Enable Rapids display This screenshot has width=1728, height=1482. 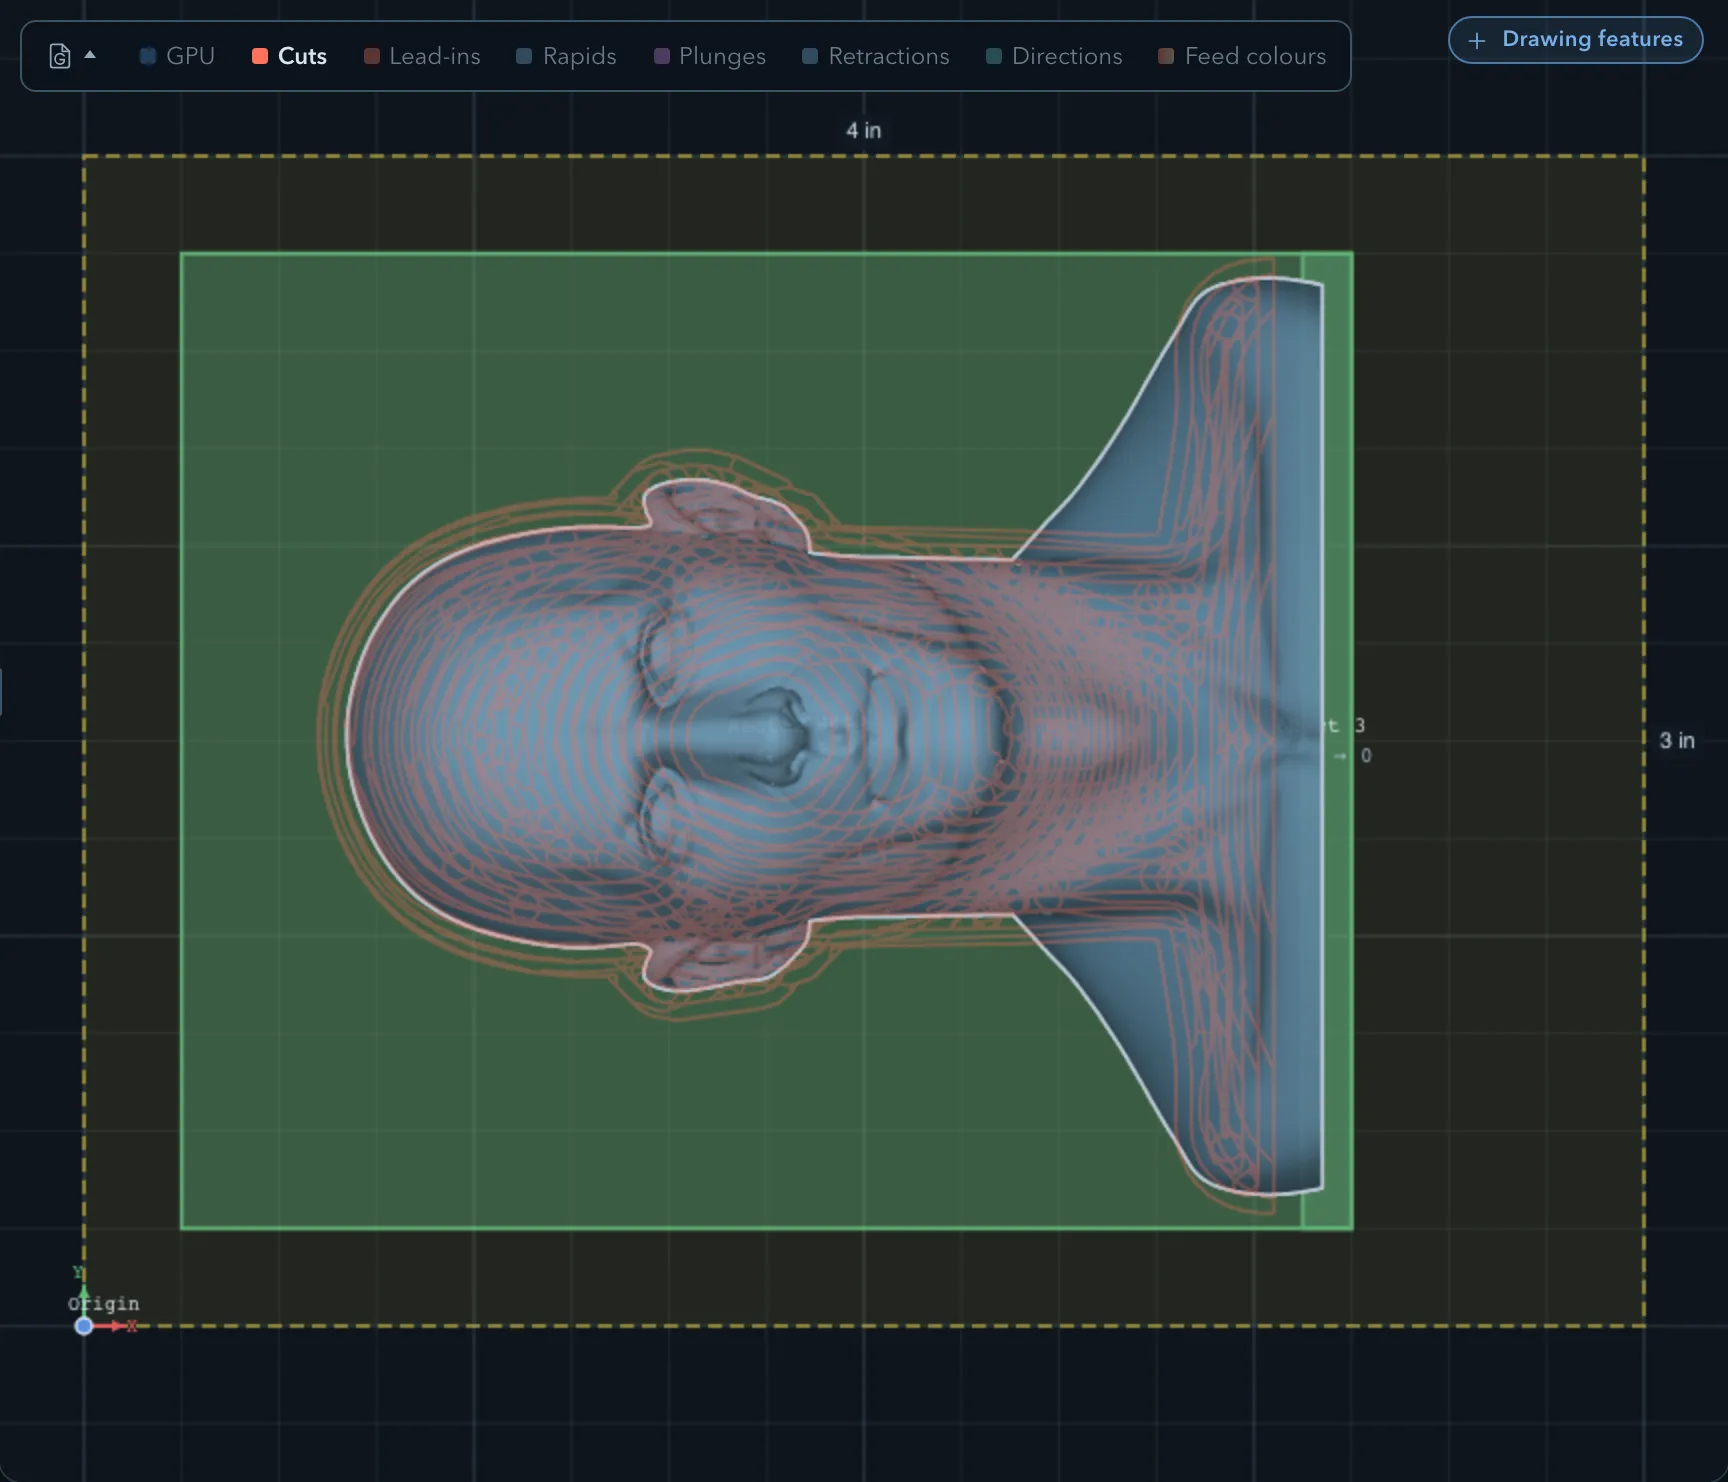pos(566,56)
